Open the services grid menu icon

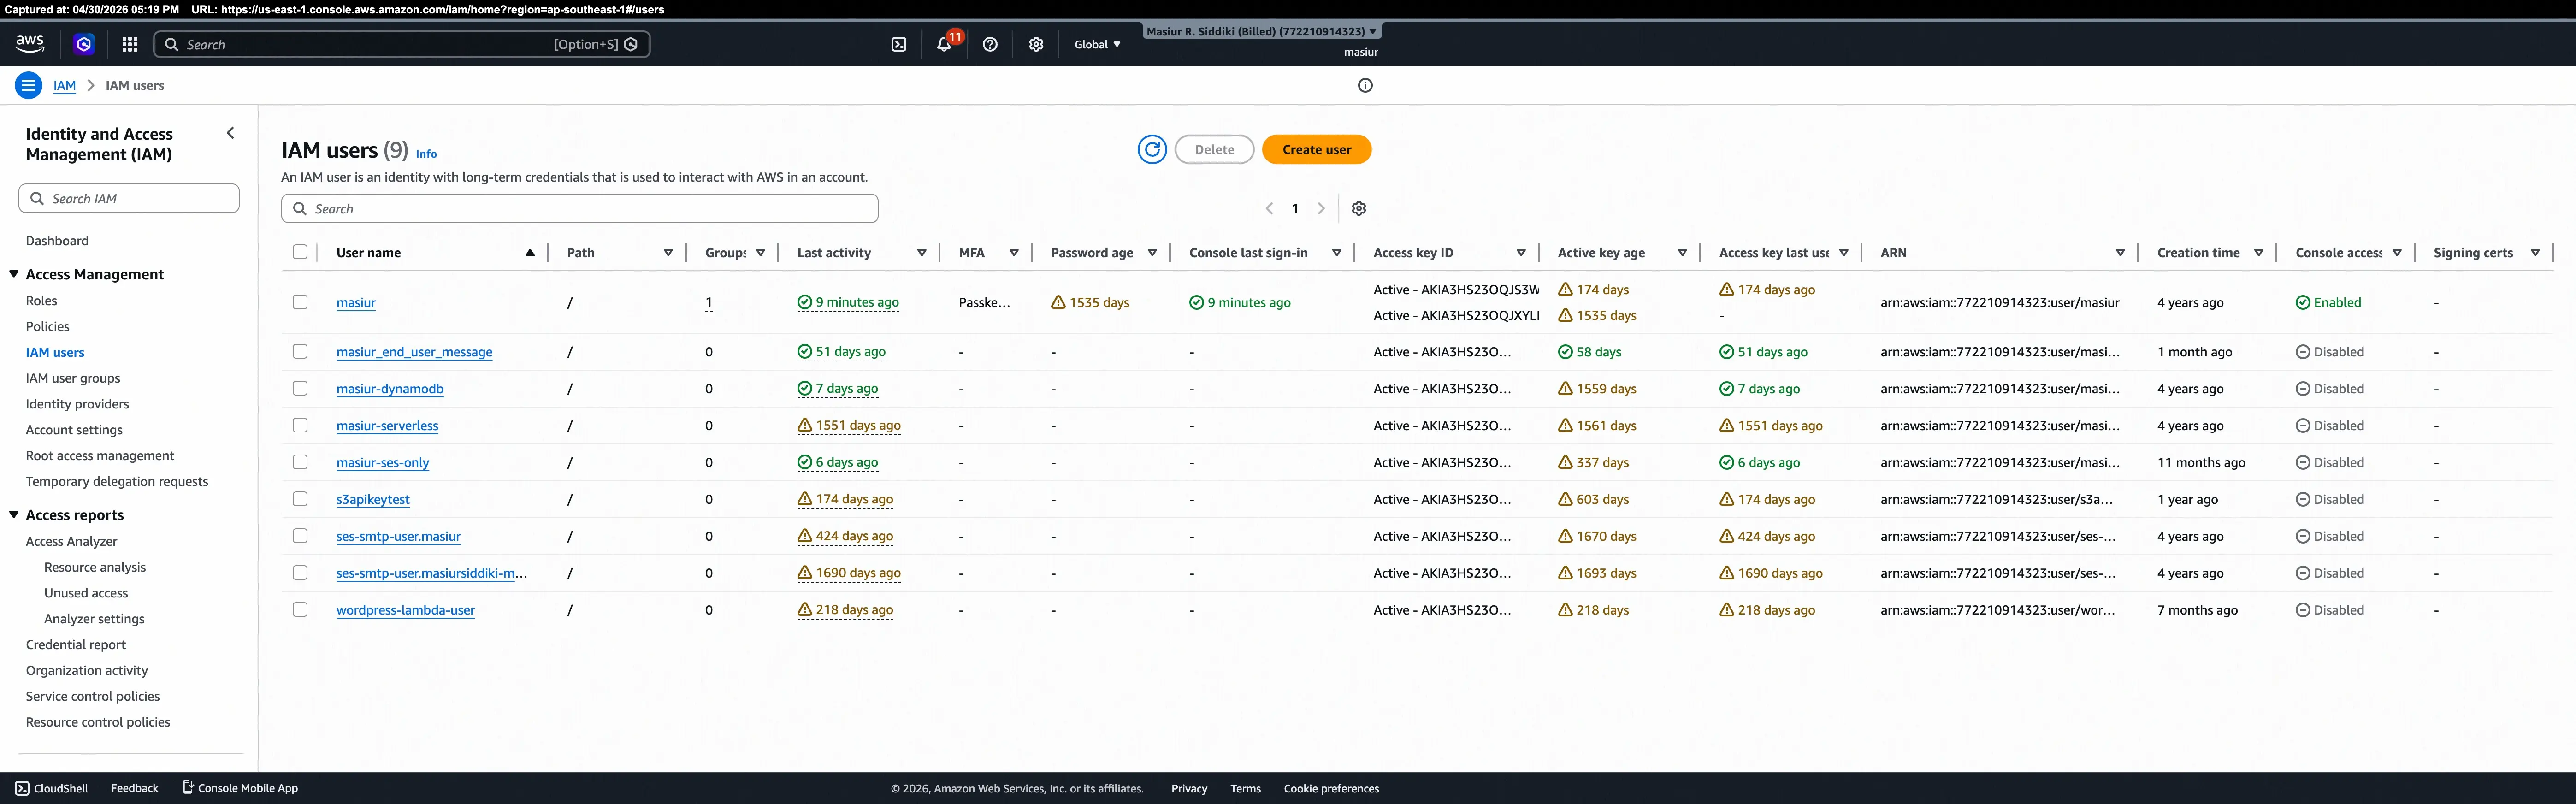coord(130,44)
